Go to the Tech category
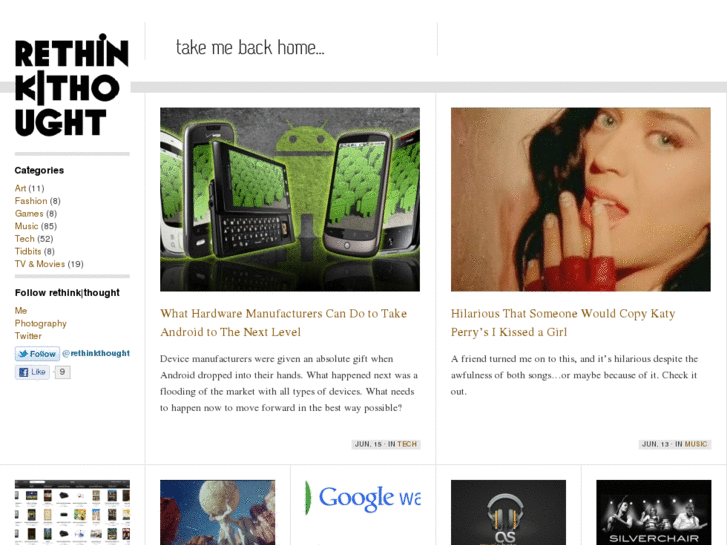 pyautogui.click(x=25, y=238)
